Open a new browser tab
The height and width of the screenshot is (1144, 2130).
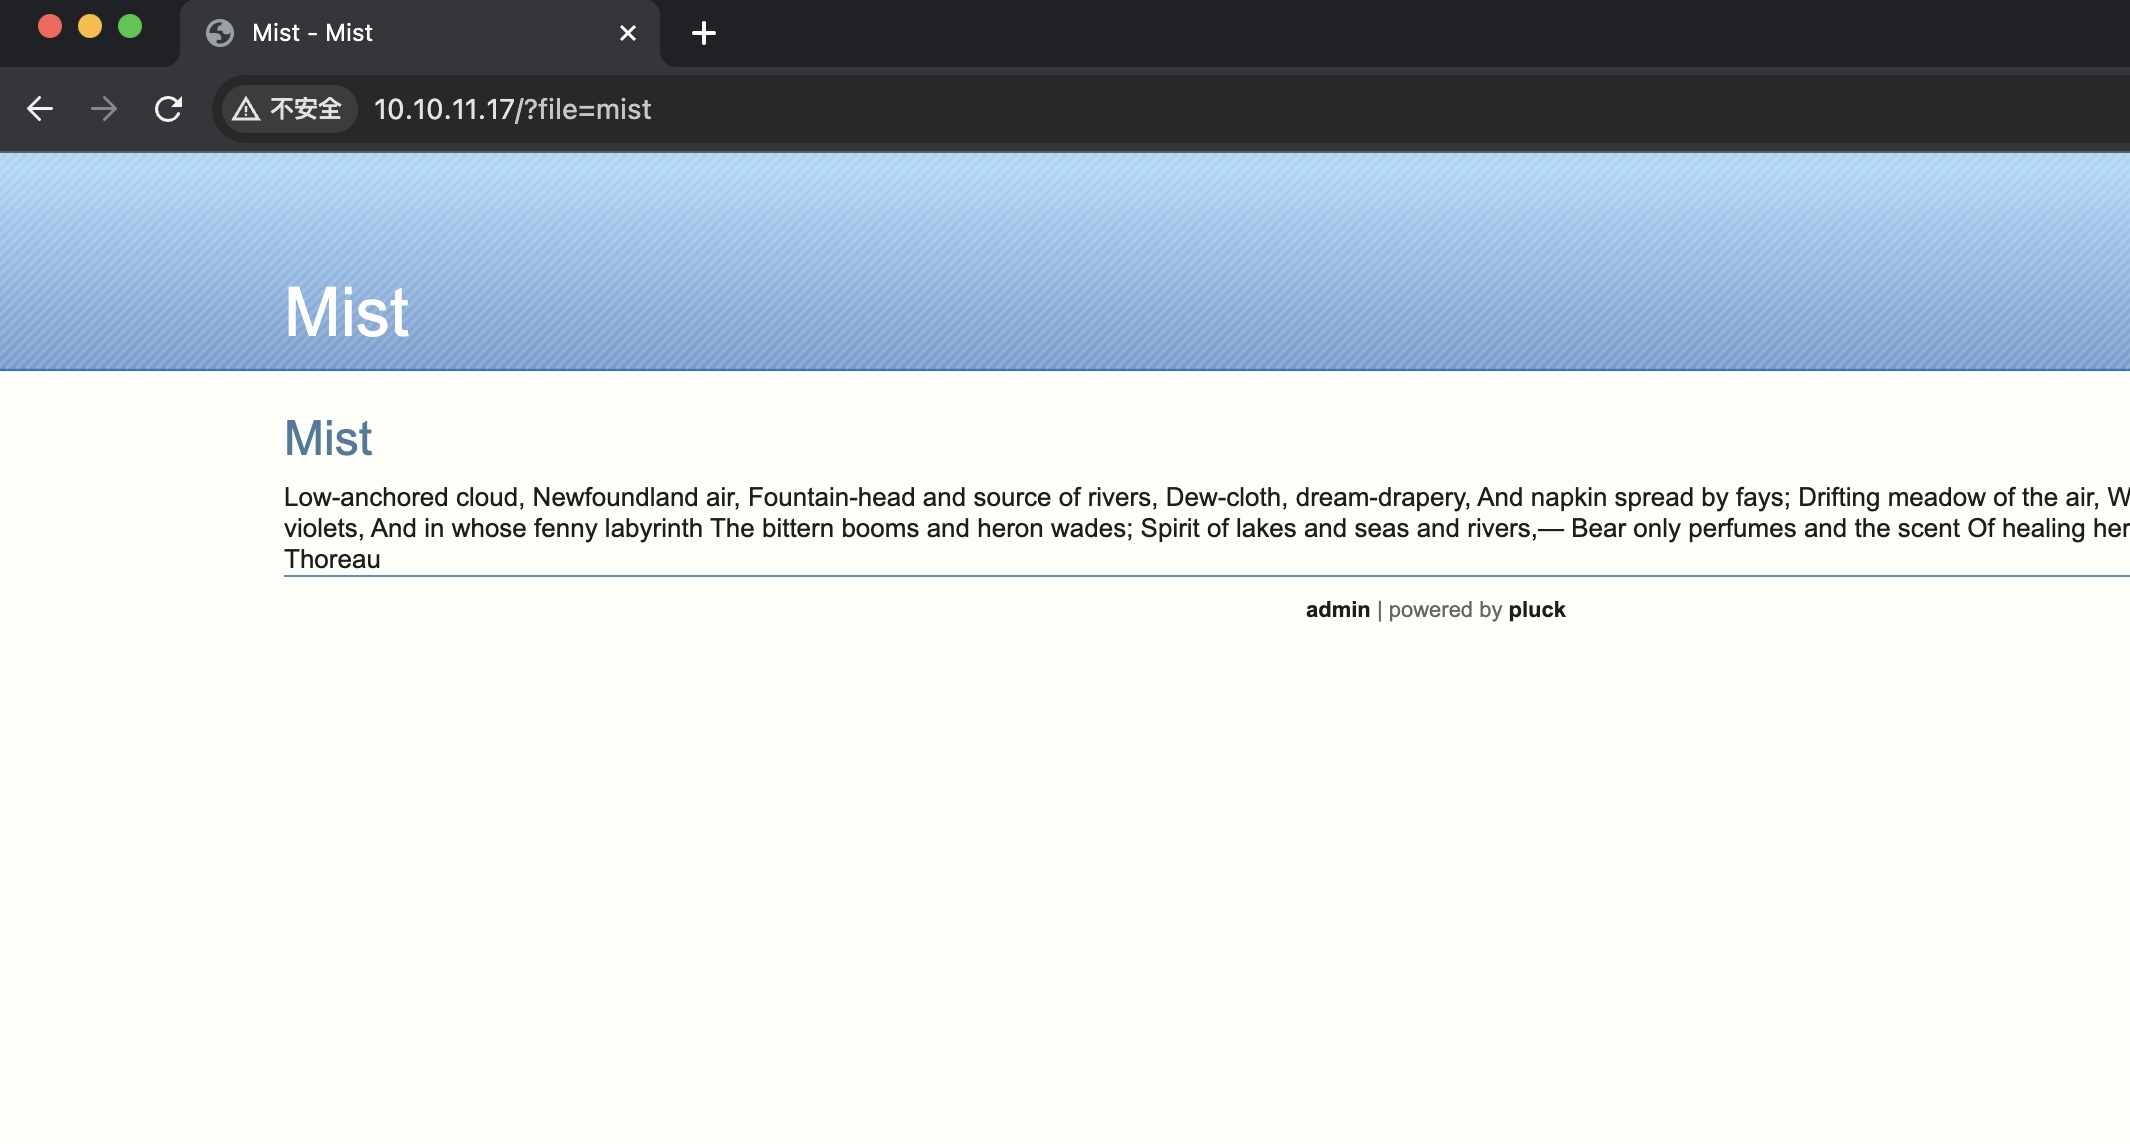pos(704,33)
